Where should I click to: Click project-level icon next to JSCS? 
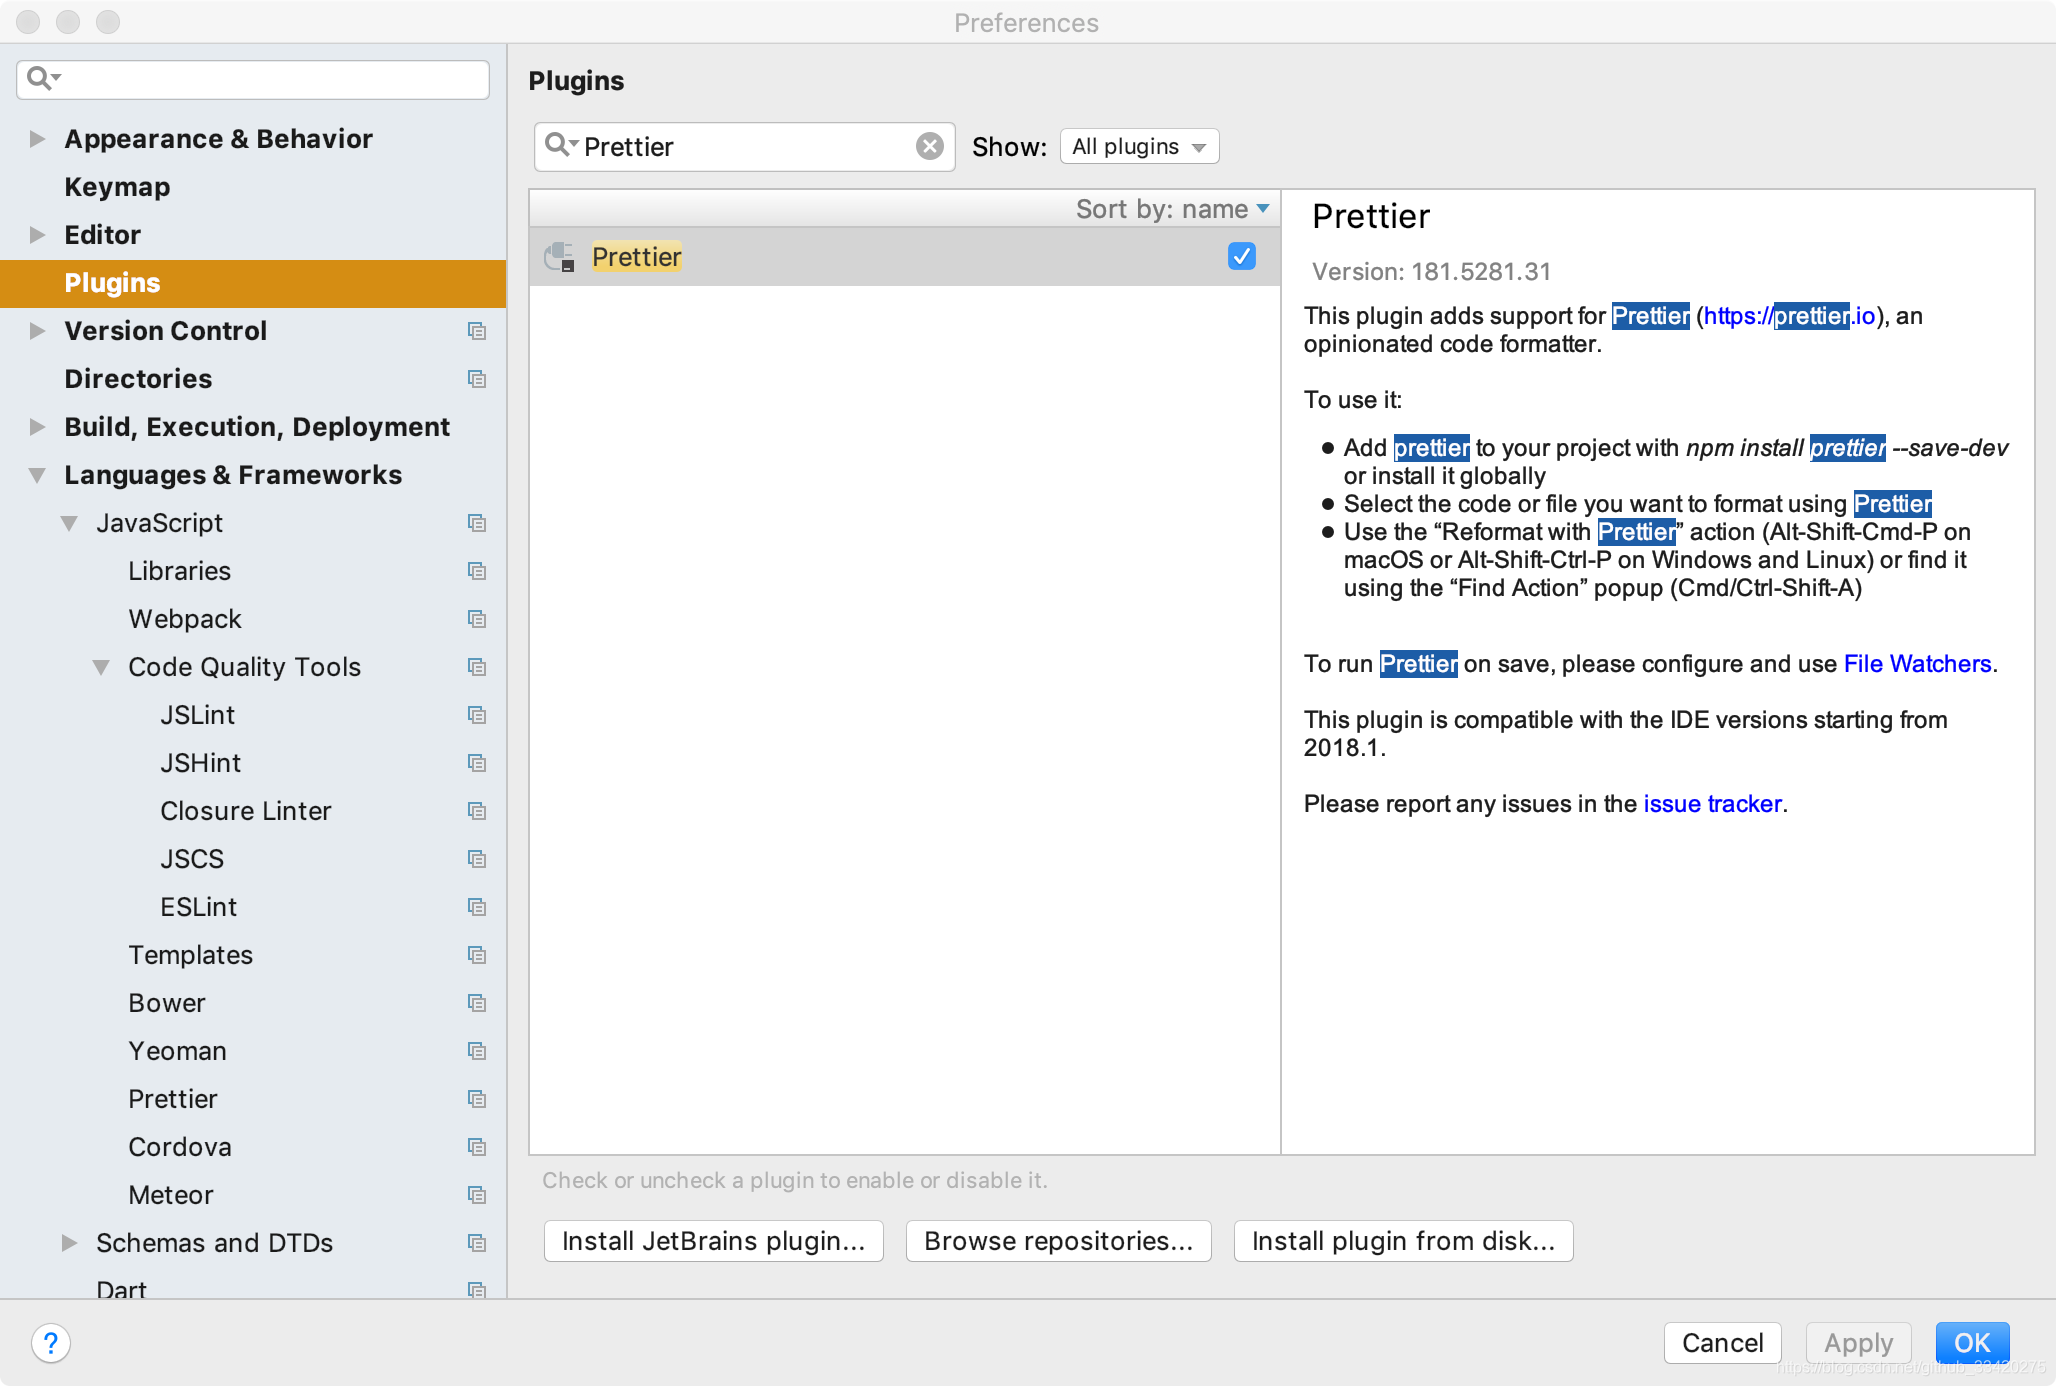coord(477,859)
